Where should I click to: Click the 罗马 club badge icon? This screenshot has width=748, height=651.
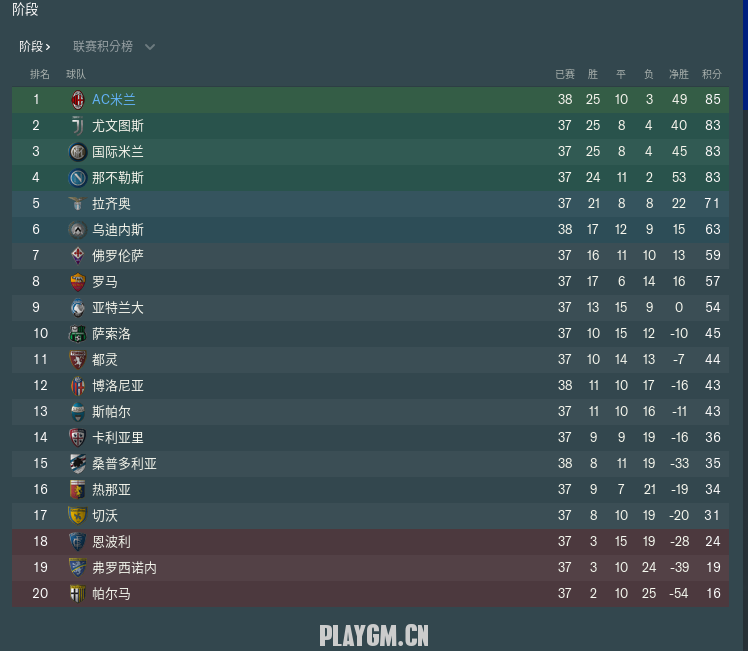click(x=77, y=282)
